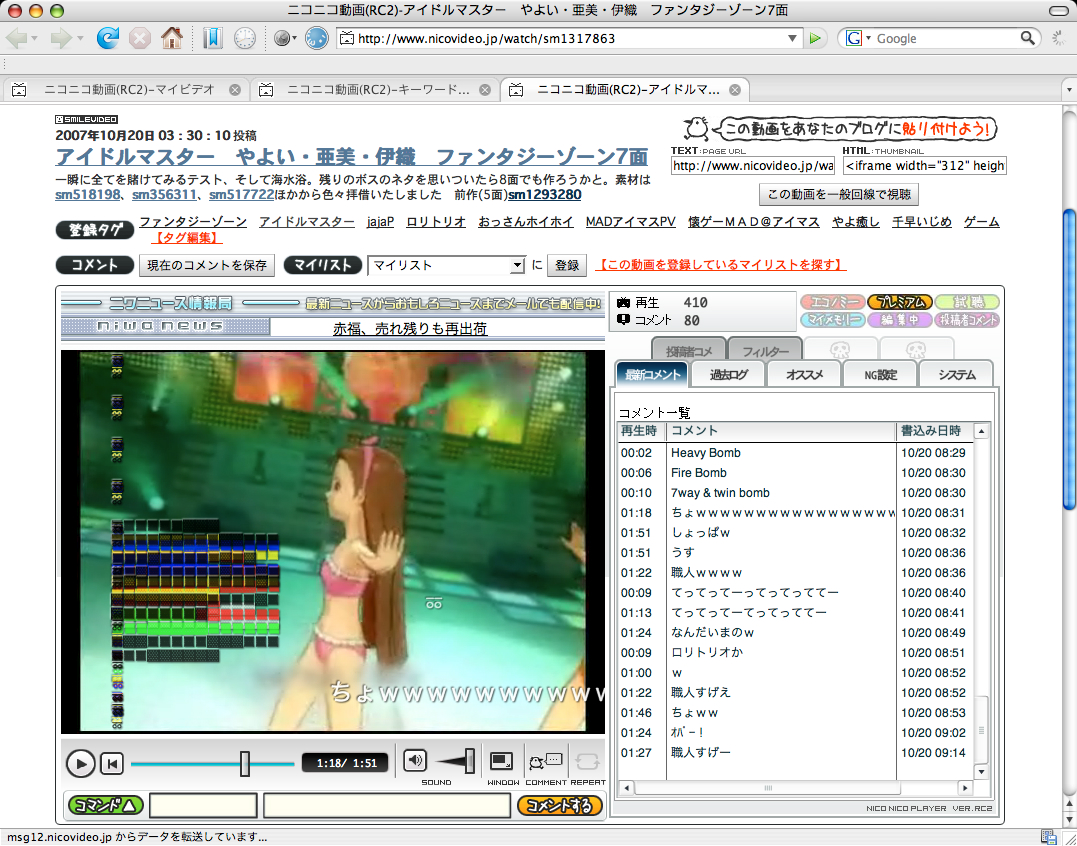Click the 登録 button beside マイリスト
Viewport: 1077px width, 846px height.
point(567,265)
